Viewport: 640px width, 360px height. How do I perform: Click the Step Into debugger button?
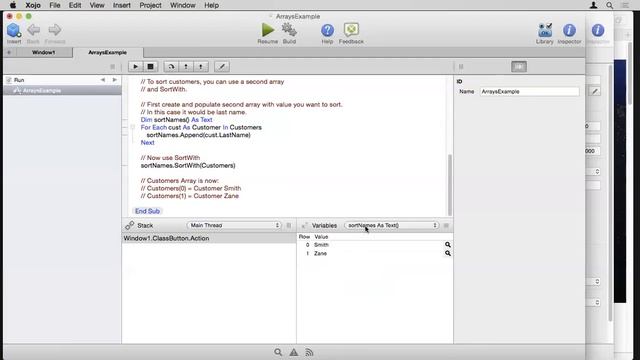(x=186, y=67)
